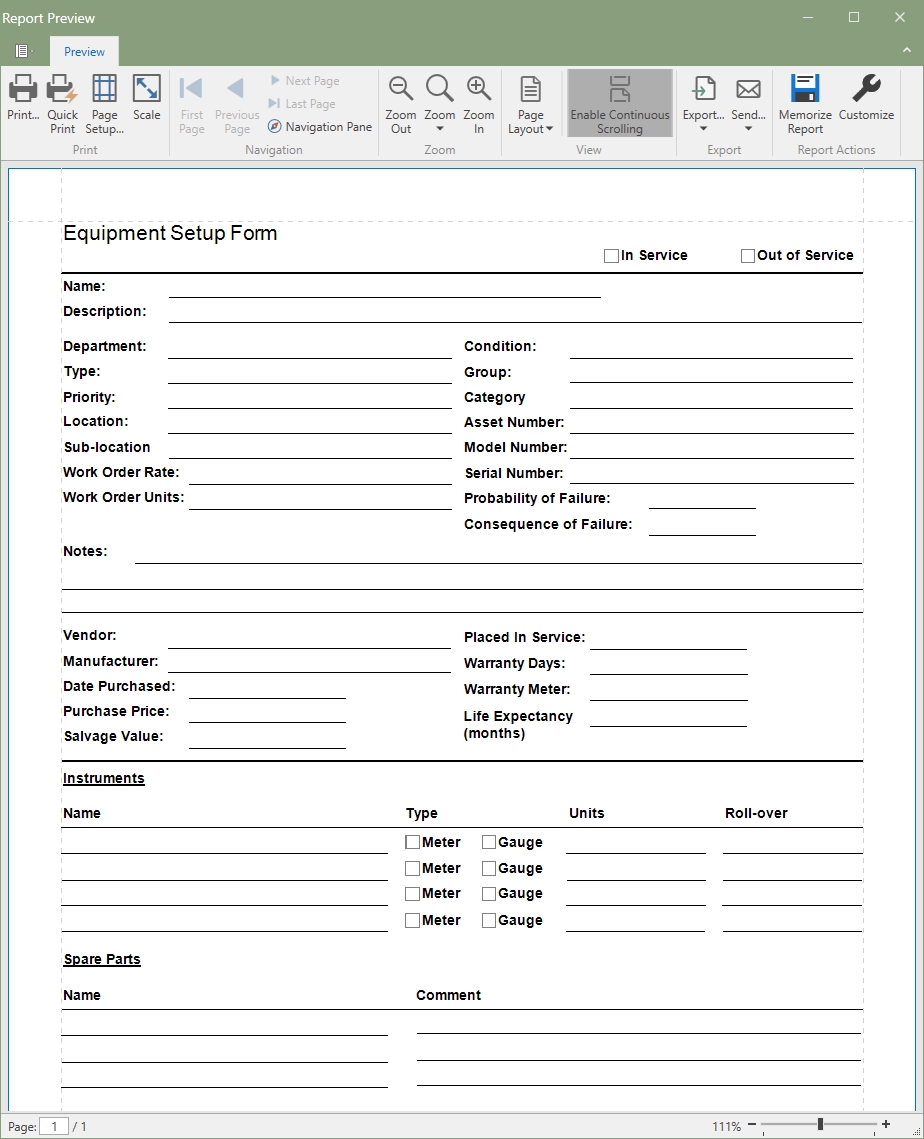This screenshot has width=924, height=1139.
Task: Click the 111% zoom percentage
Action: tap(726, 1127)
